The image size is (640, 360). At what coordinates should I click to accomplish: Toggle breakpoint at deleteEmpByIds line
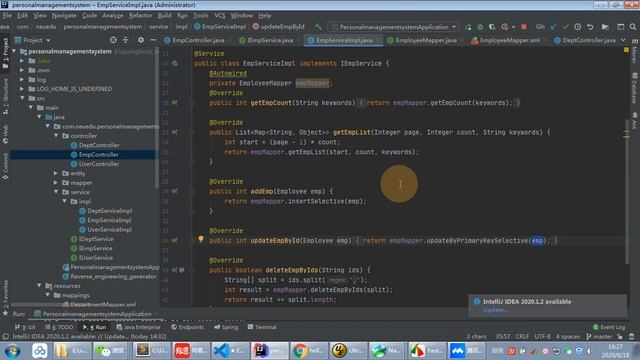point(182,270)
